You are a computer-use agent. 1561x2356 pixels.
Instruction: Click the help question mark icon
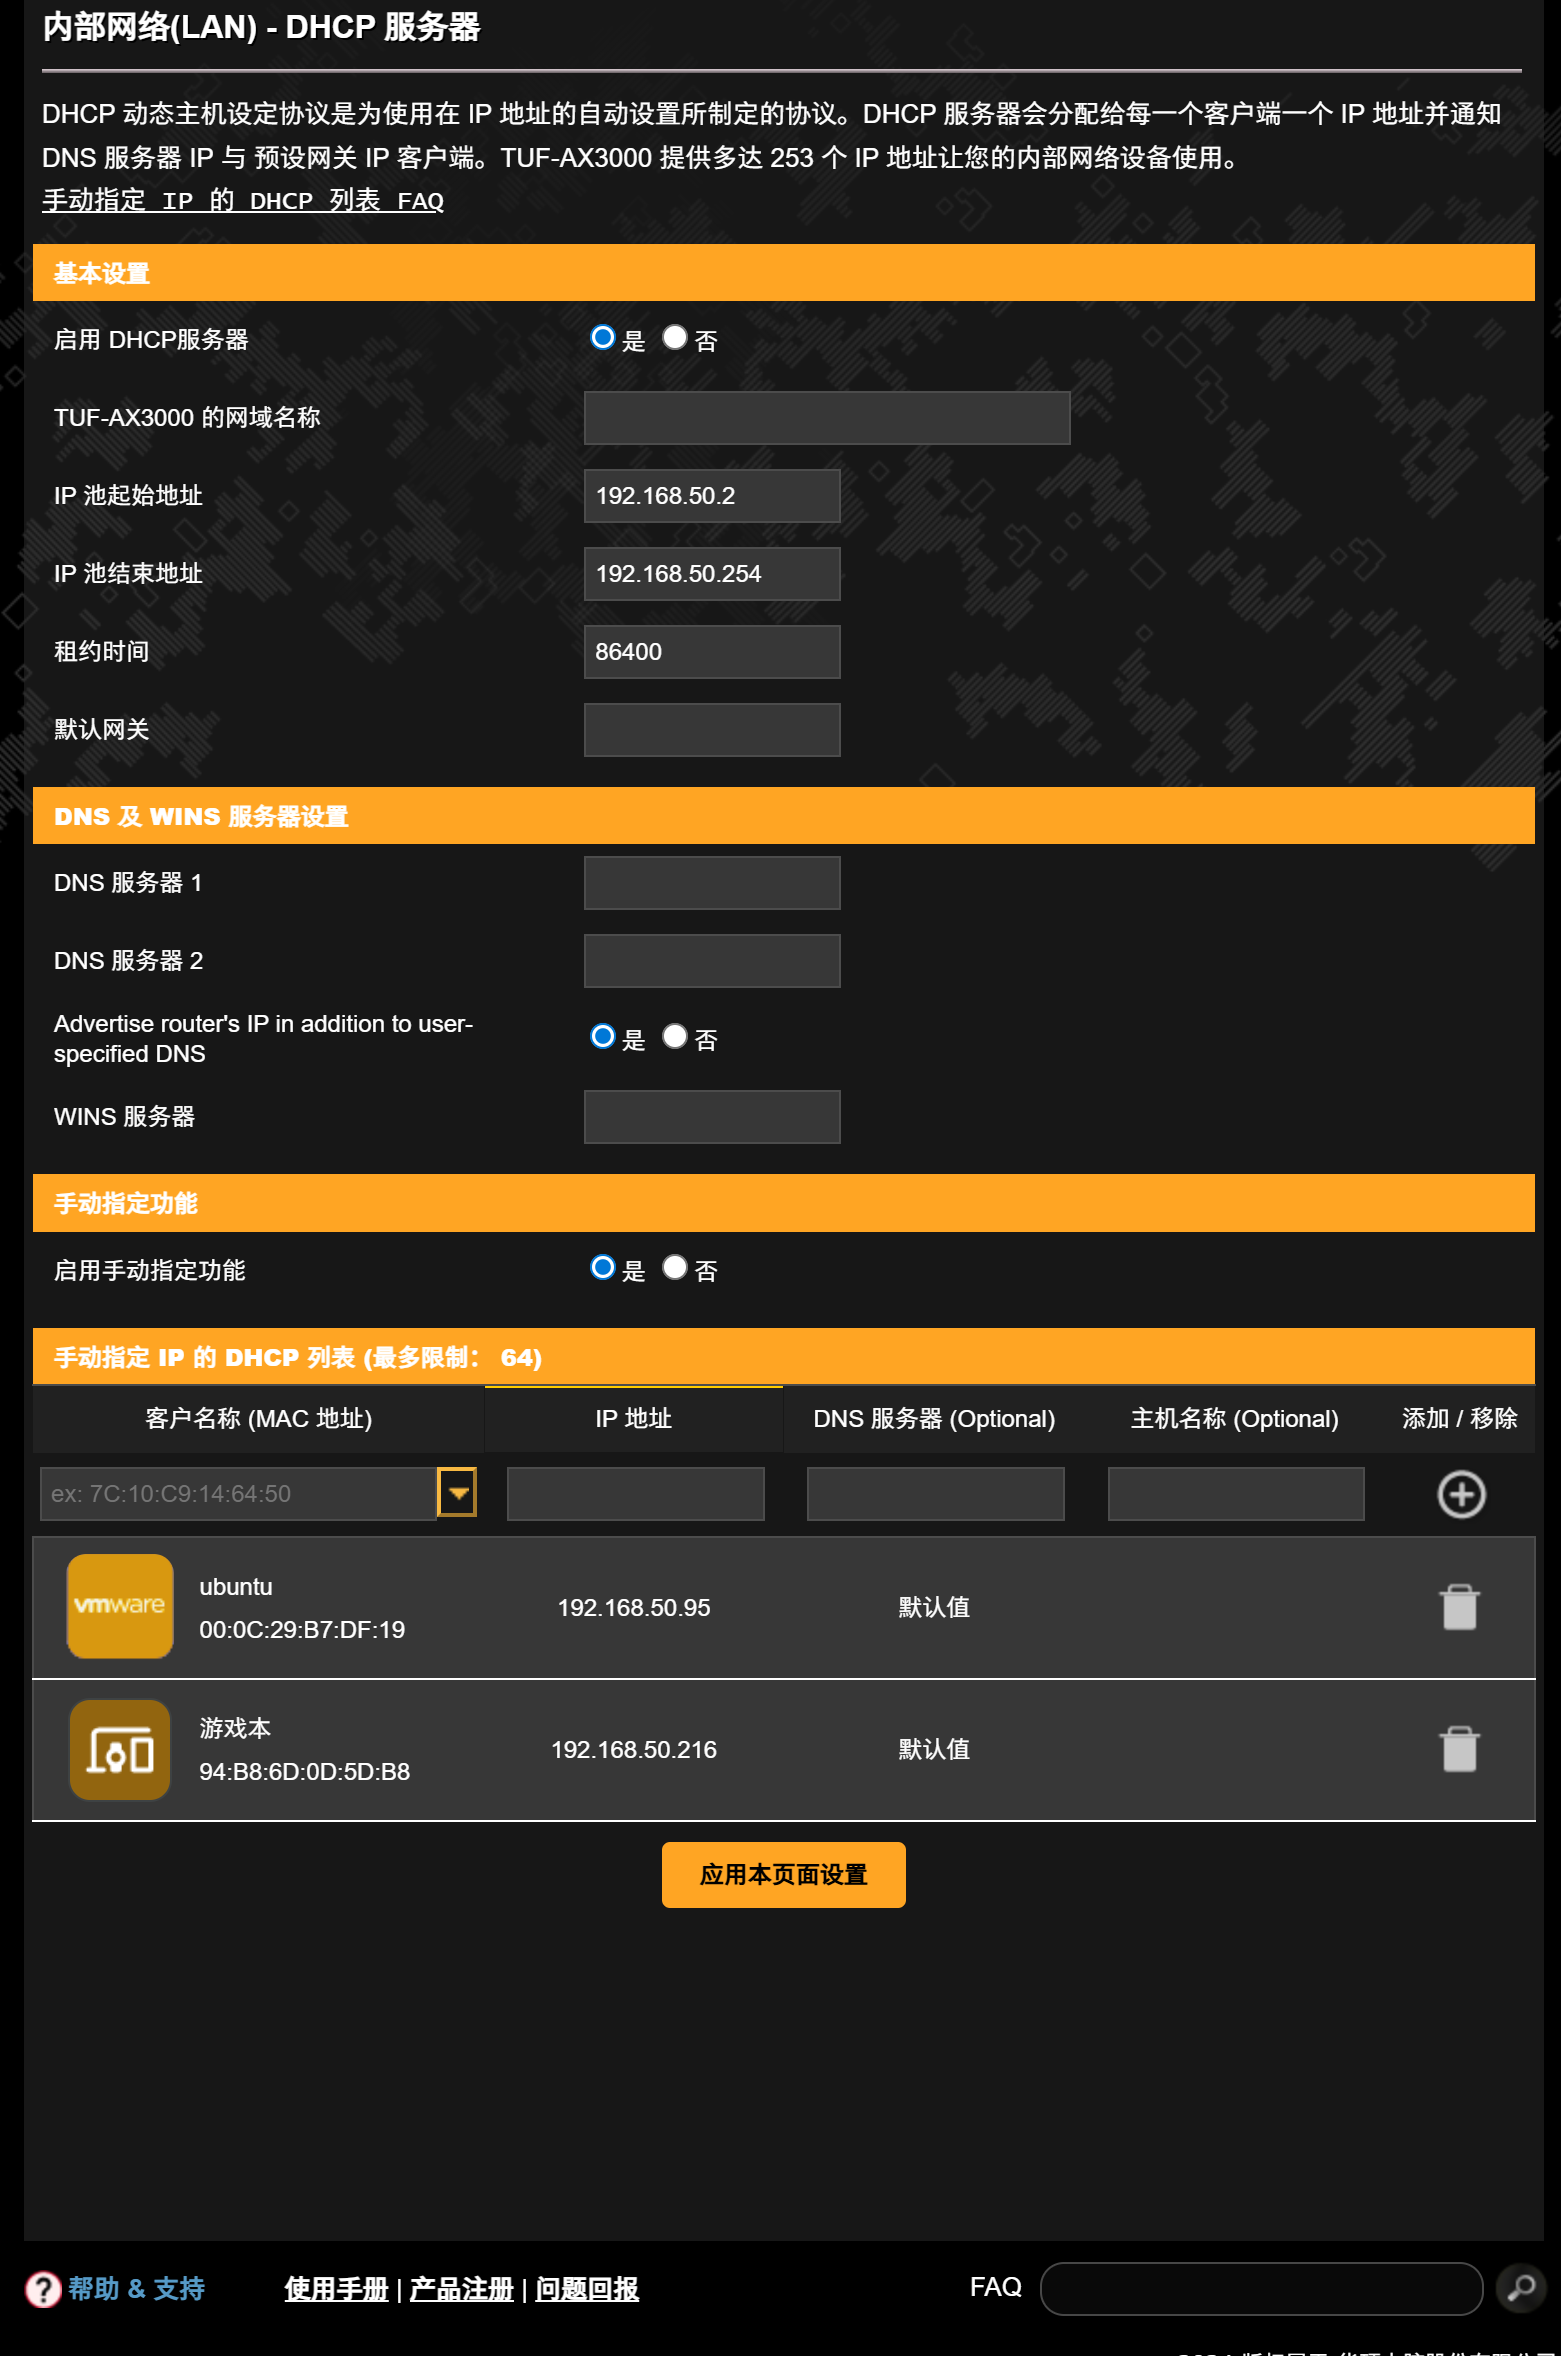pyautogui.click(x=43, y=2289)
